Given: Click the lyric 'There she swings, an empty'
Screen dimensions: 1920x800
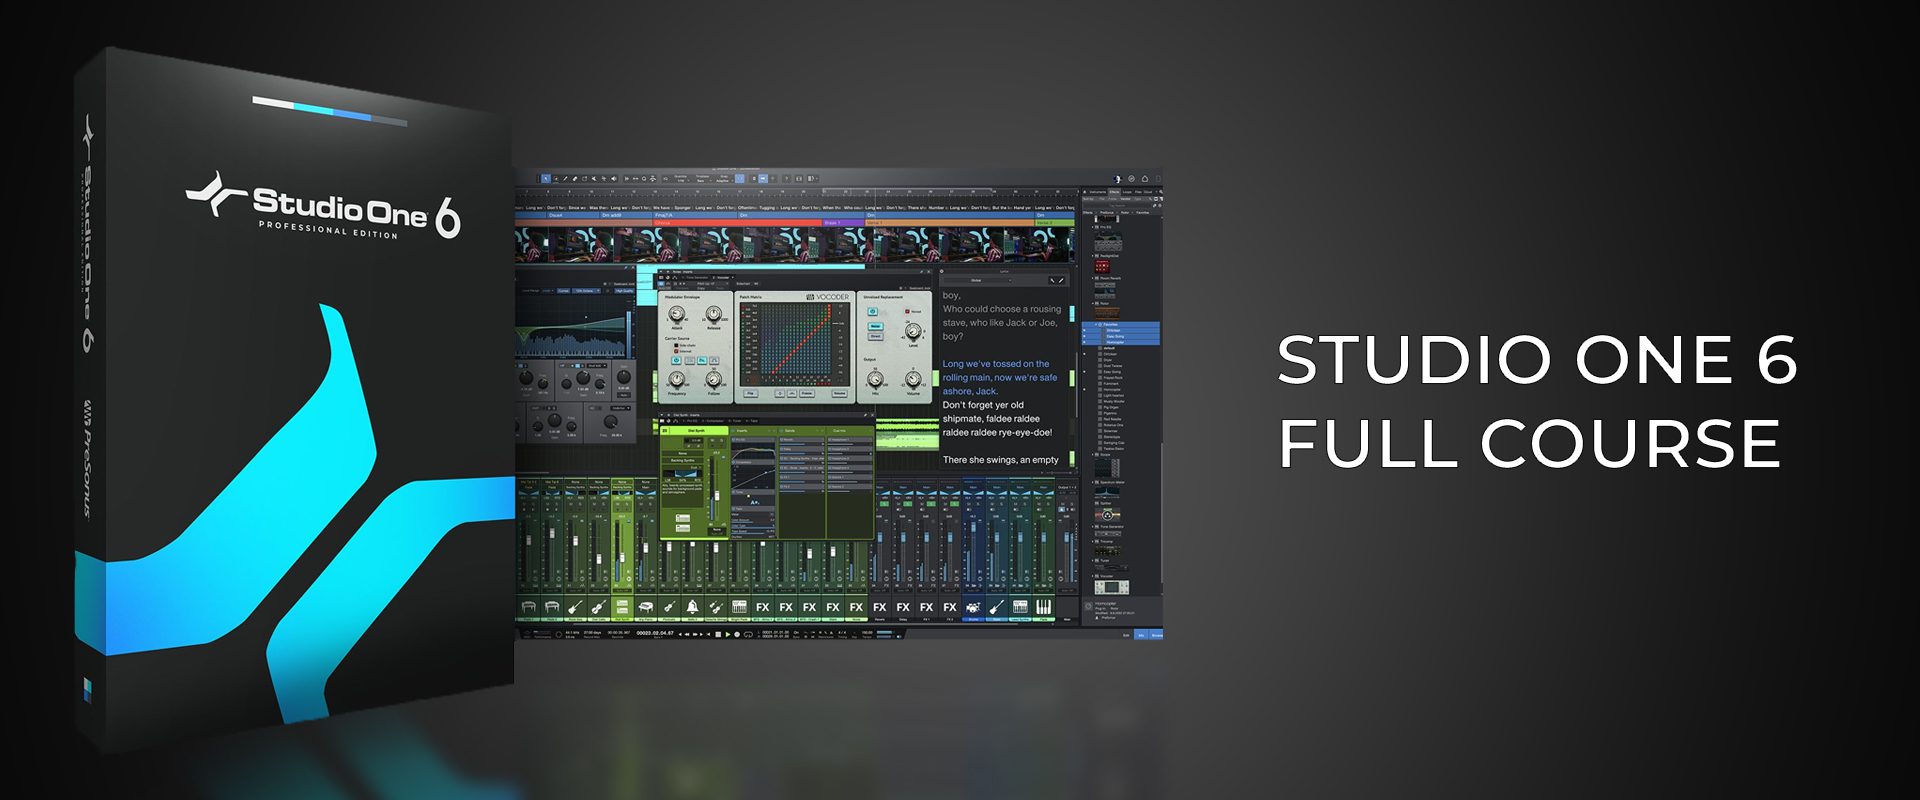Looking at the screenshot, I should (x=1000, y=460).
